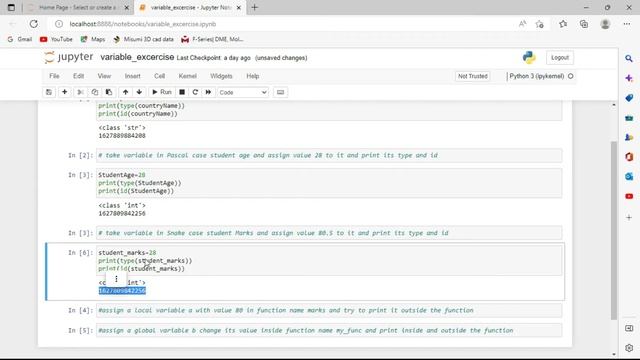Open the Code cell type dropdown
Viewport: 640px width, 360px height.
243,93
